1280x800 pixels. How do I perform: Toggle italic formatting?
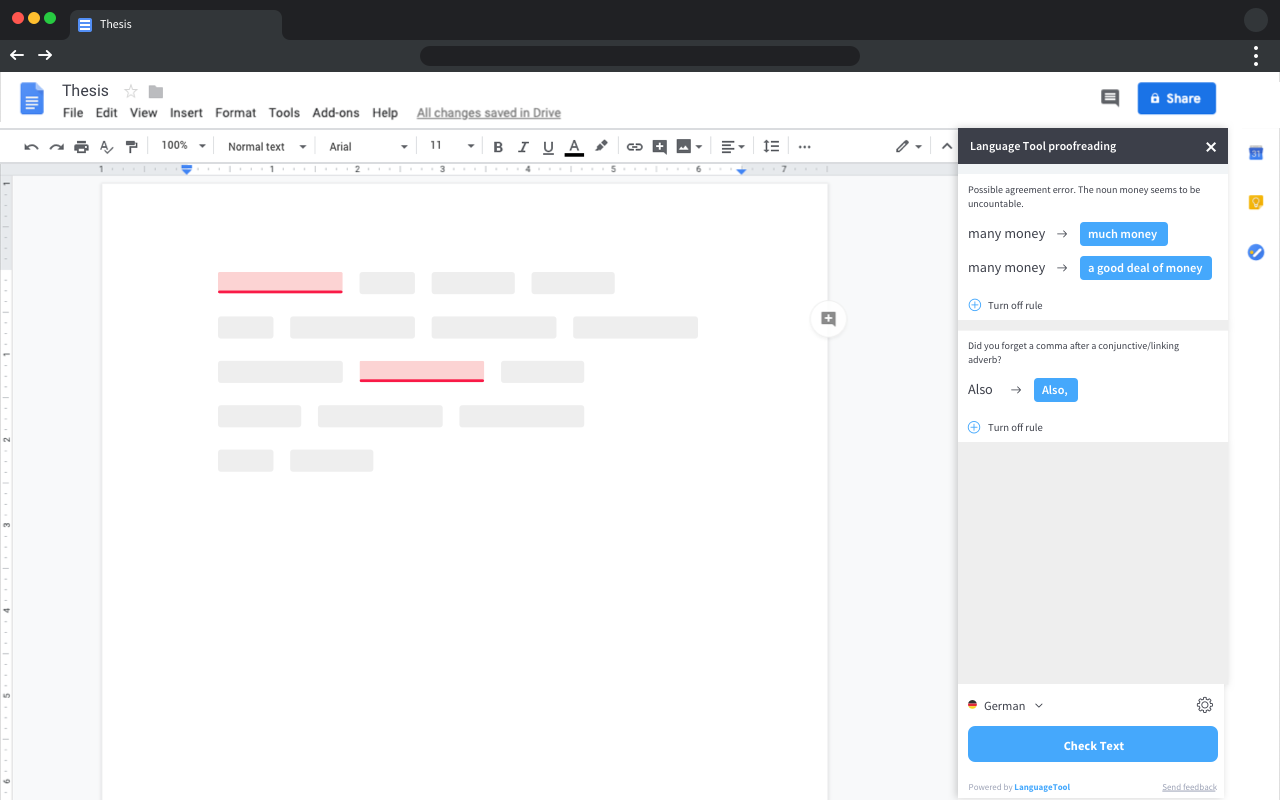tap(523, 147)
